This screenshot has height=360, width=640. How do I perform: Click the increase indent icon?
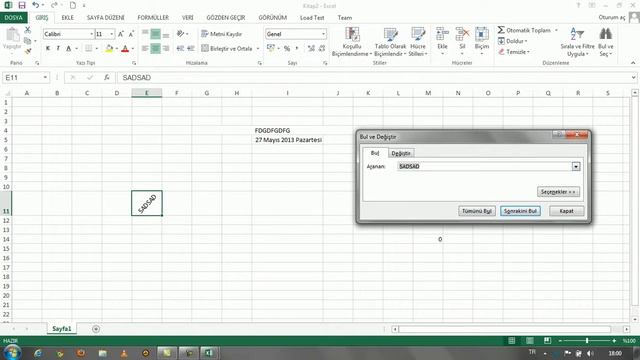point(191,49)
